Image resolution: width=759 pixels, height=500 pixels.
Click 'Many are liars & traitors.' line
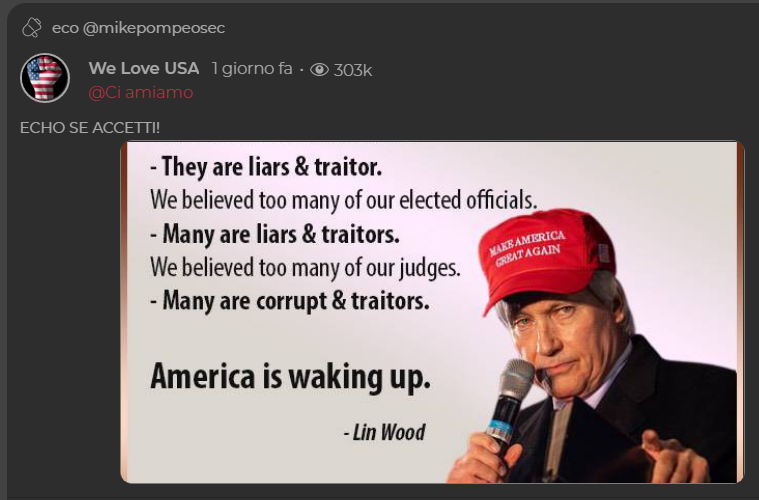275,234
